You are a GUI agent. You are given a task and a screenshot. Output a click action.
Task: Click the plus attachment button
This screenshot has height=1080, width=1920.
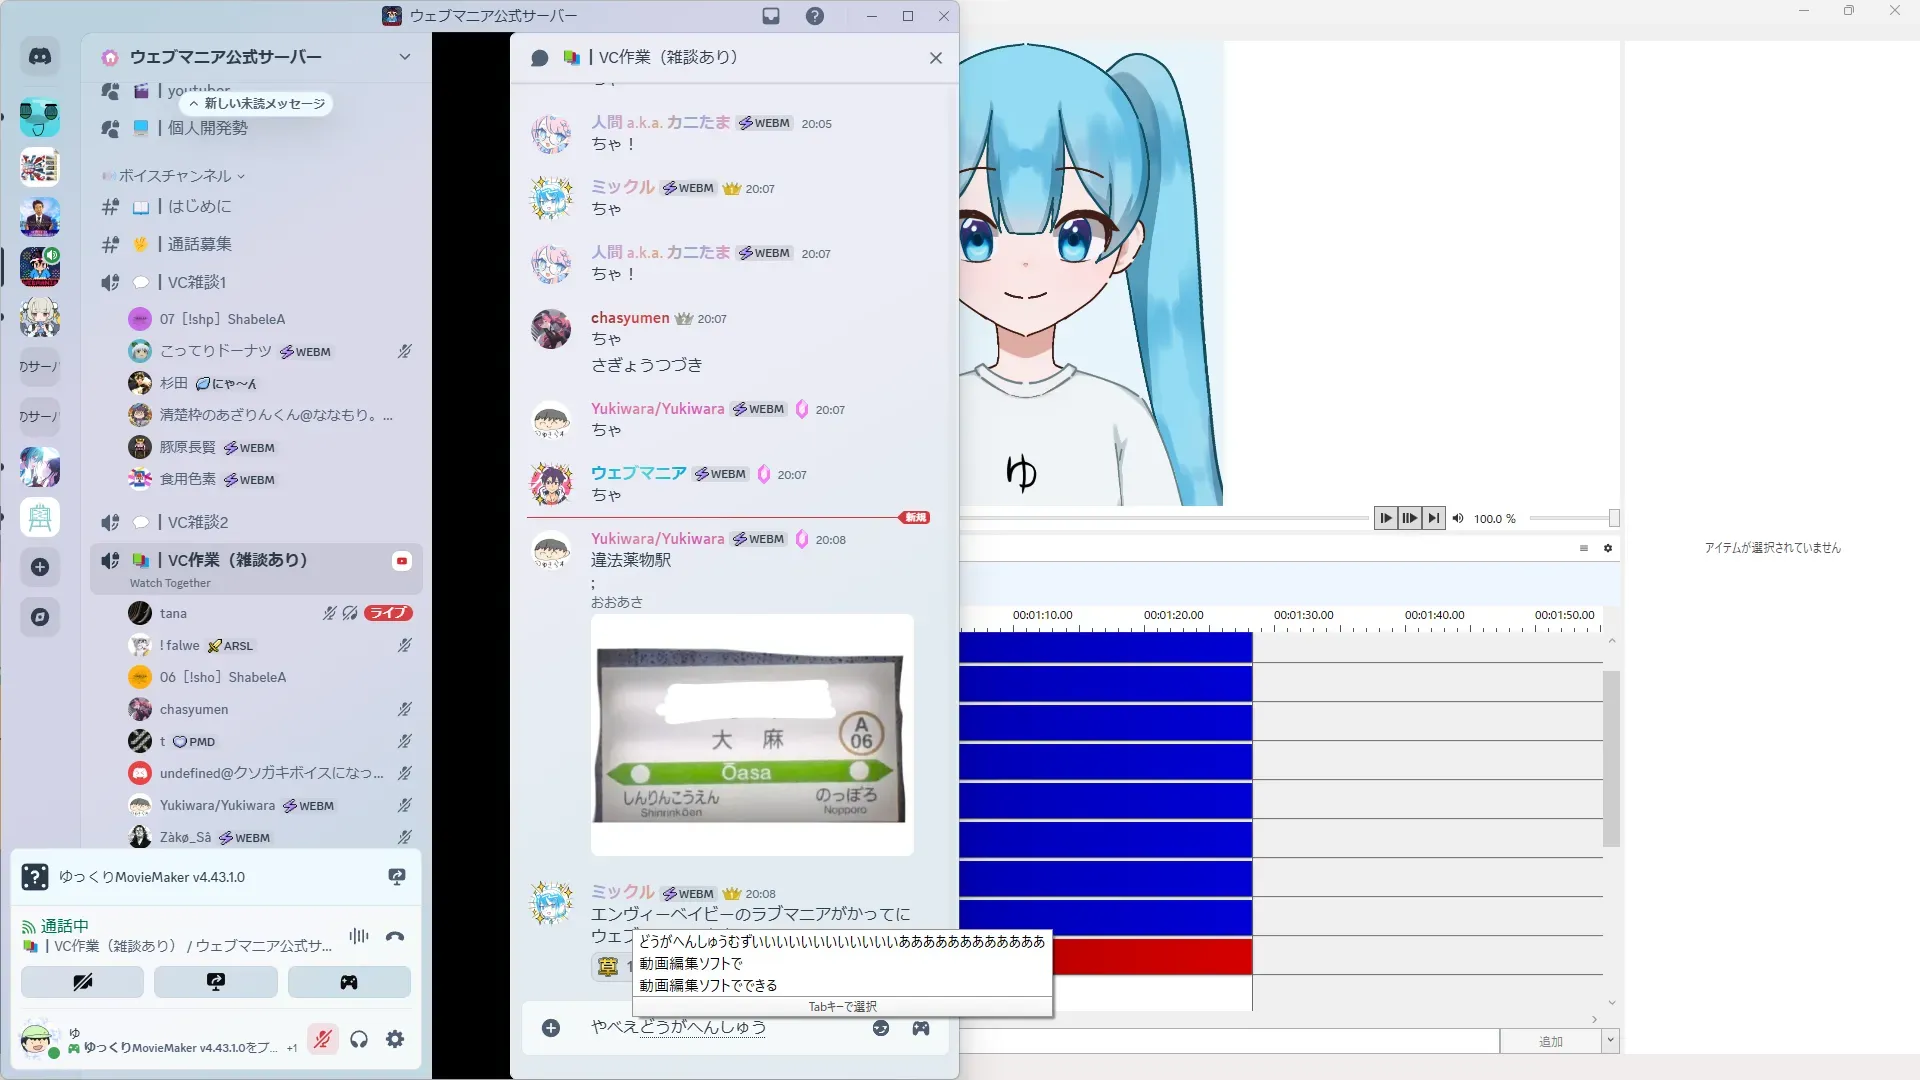[551, 1028]
